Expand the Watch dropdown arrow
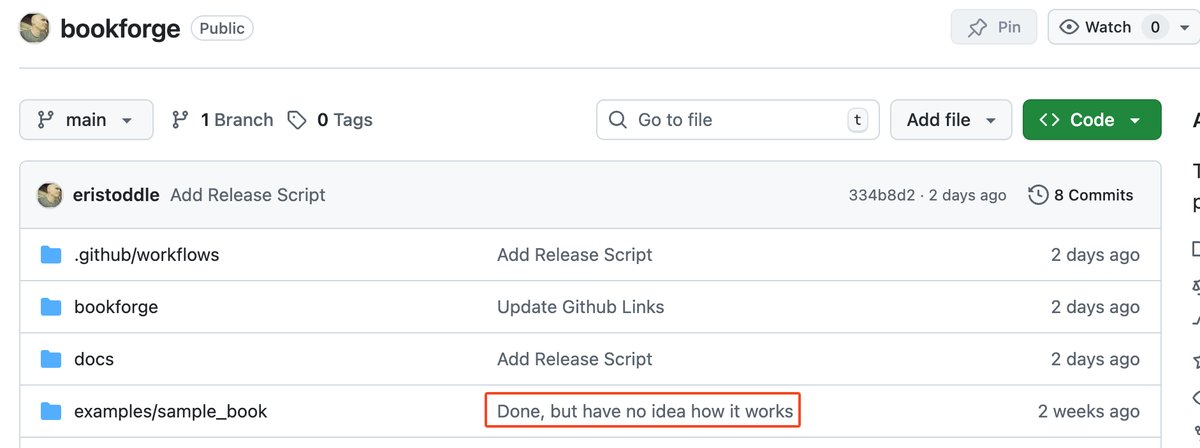The height and width of the screenshot is (448, 1200). pos(1186,28)
